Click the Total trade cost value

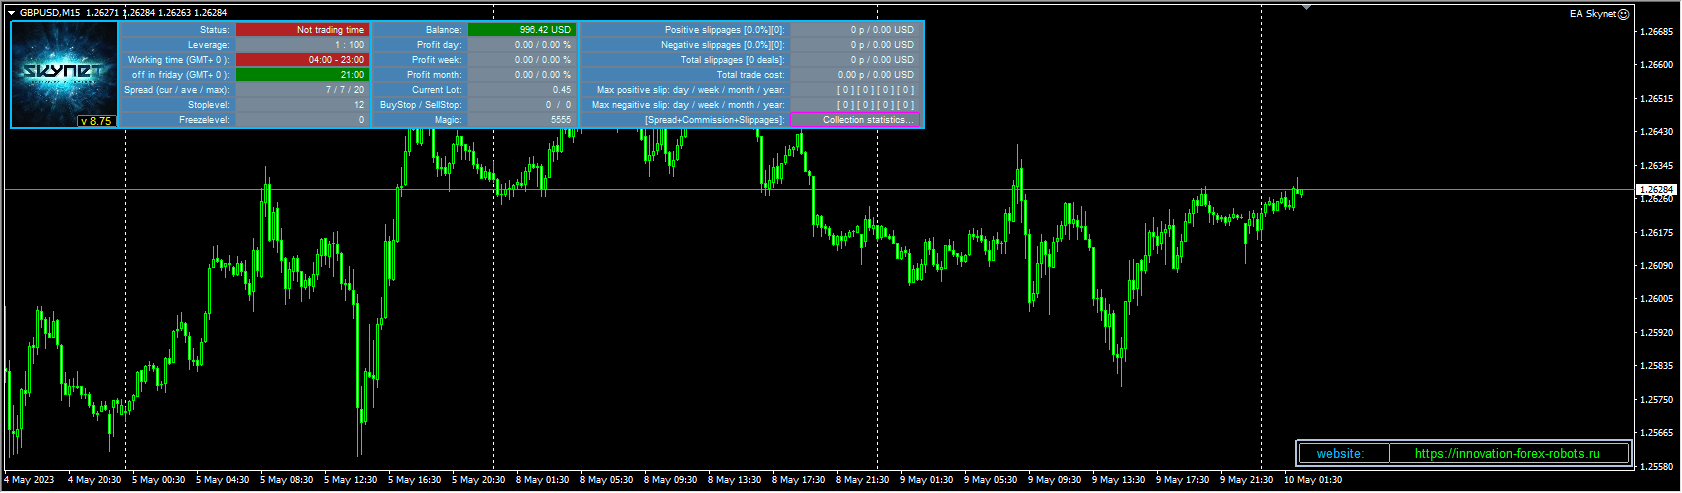[x=855, y=75]
